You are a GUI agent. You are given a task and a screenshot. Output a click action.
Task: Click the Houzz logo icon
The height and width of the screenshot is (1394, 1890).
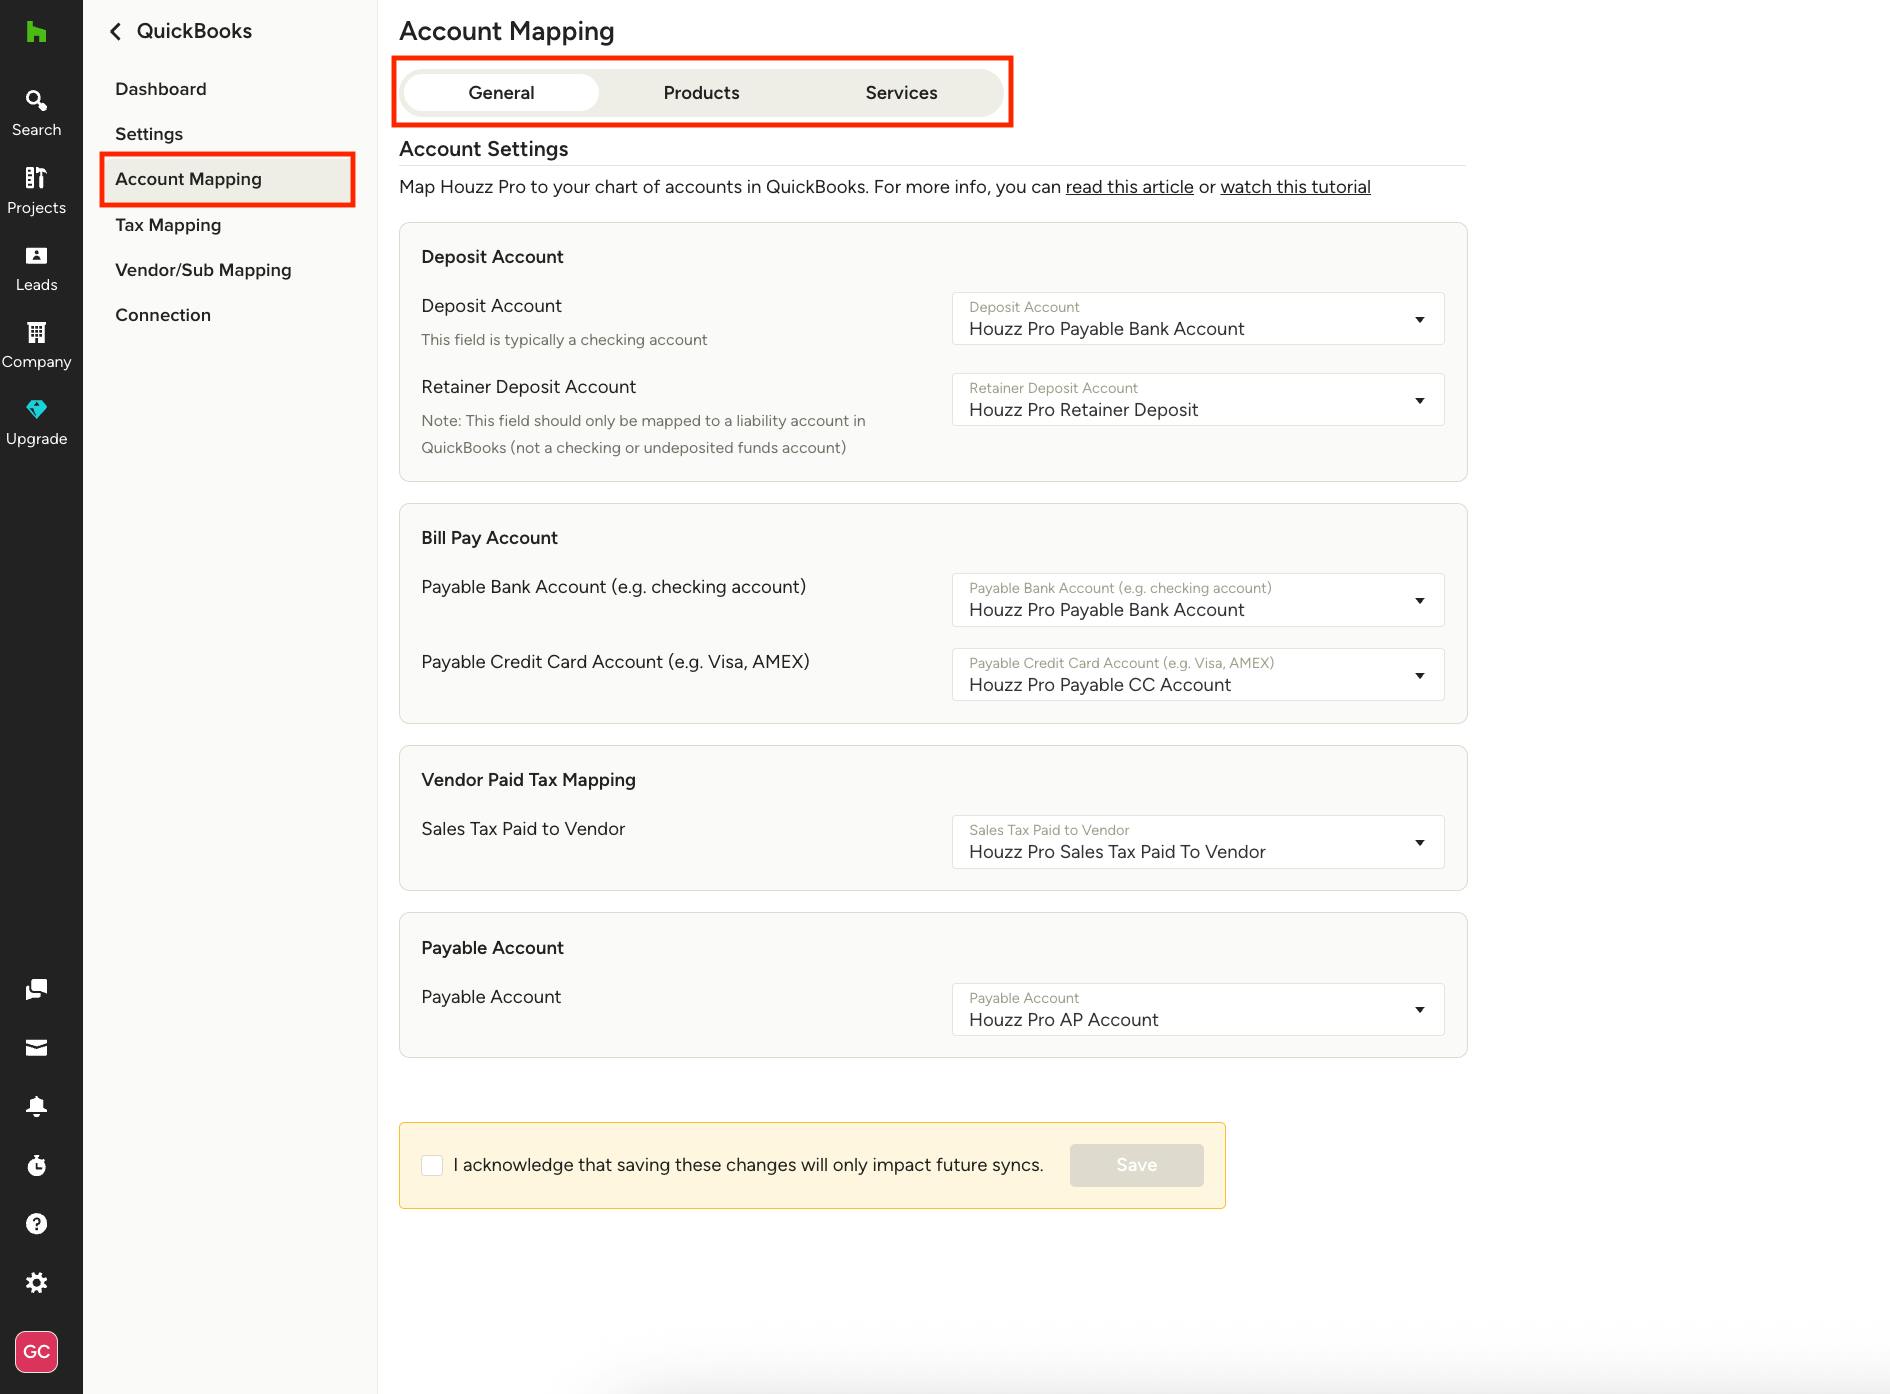(x=36, y=32)
